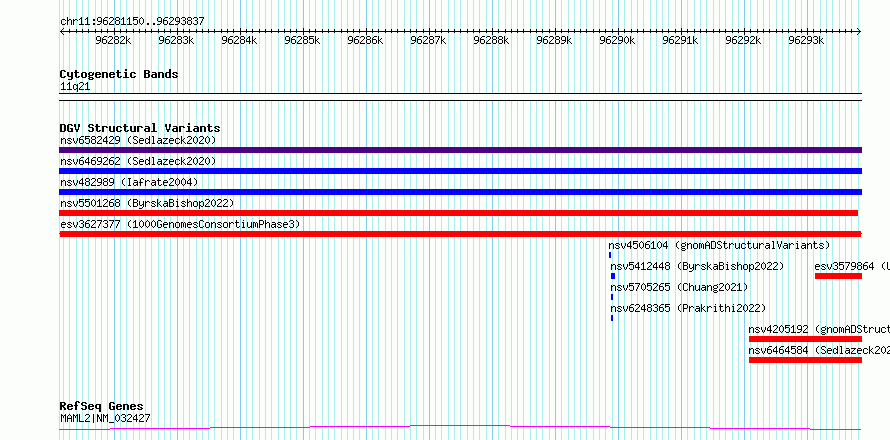Click the small blue nsv6248365 marker
Image resolution: width=890 pixels, height=440 pixels.
[612, 318]
